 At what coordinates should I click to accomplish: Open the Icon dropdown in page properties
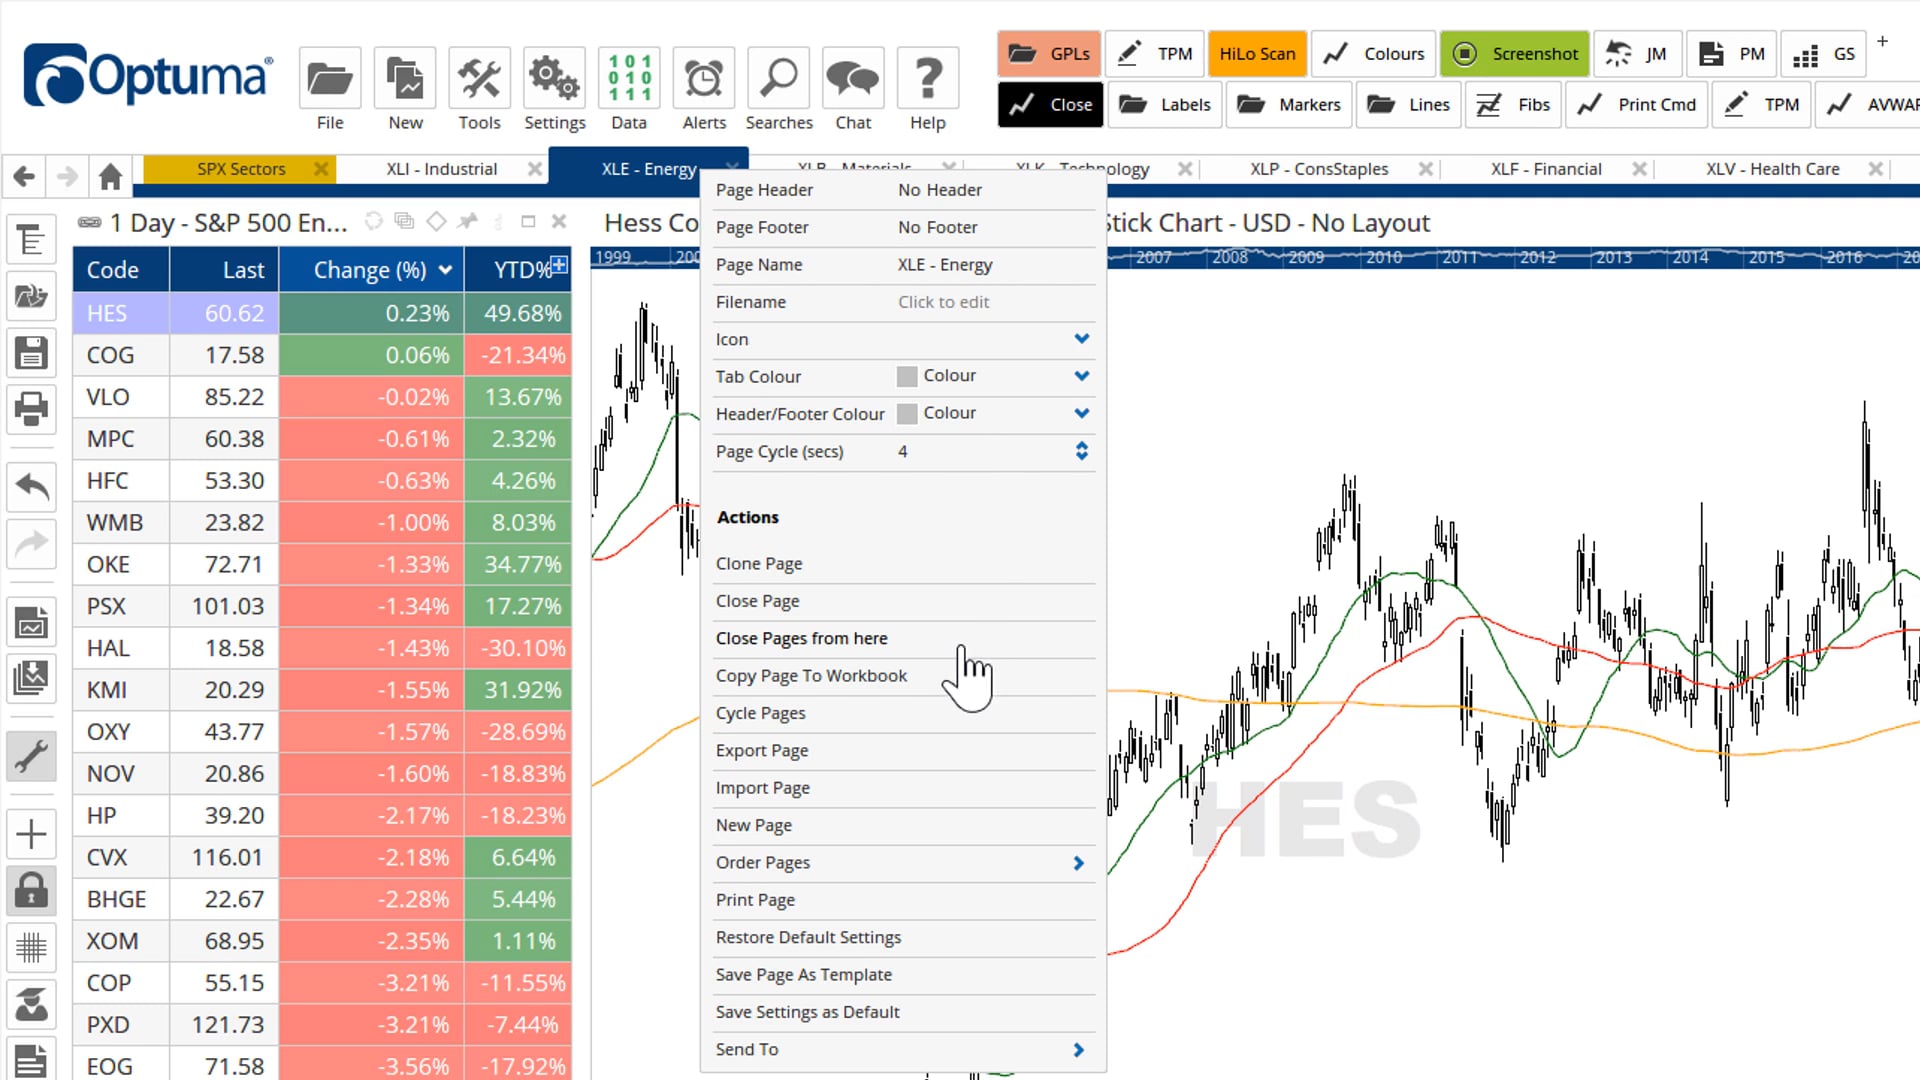(1081, 339)
